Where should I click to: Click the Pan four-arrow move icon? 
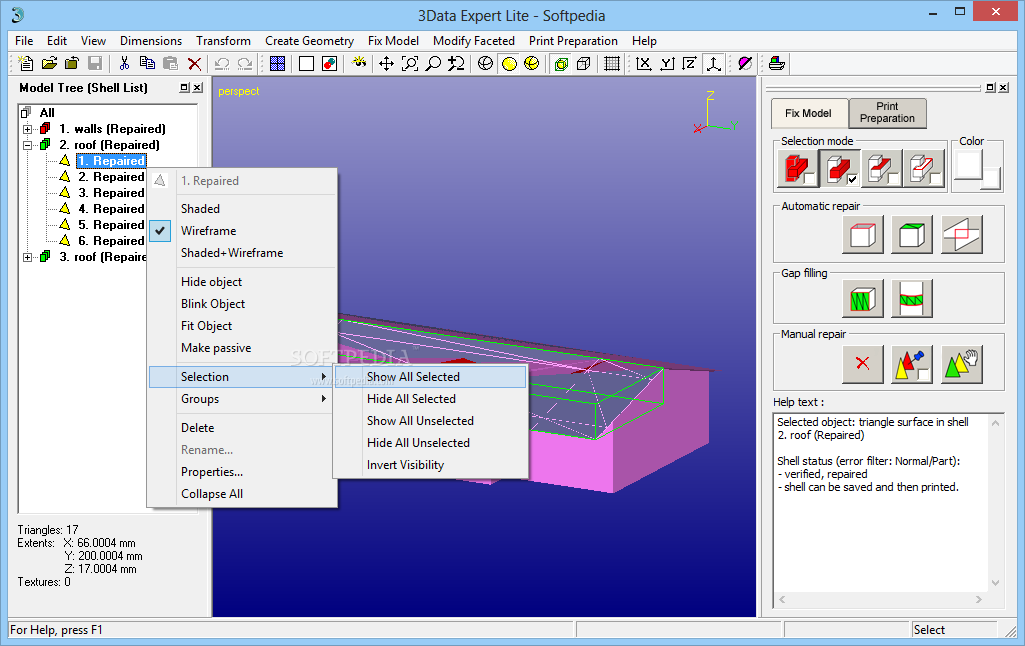[386, 63]
